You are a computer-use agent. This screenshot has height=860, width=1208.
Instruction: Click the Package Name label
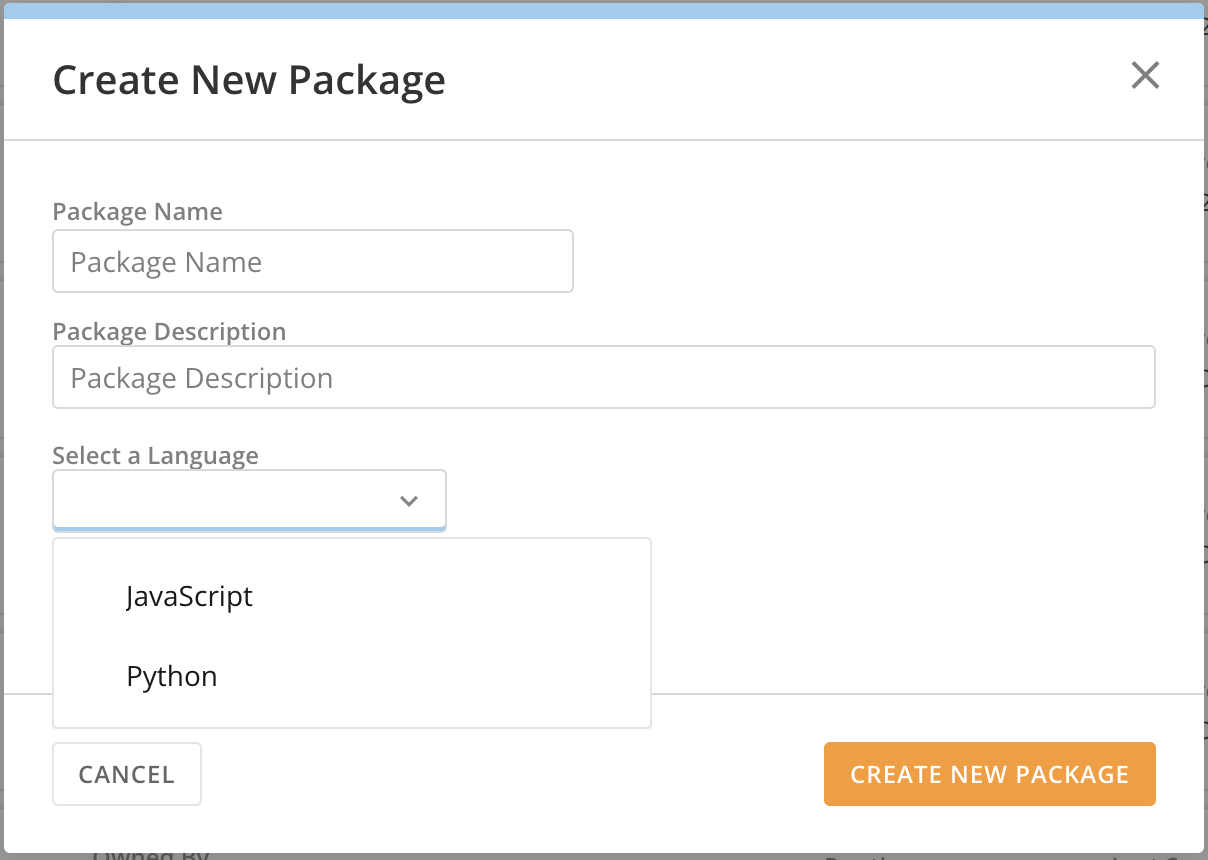137,211
